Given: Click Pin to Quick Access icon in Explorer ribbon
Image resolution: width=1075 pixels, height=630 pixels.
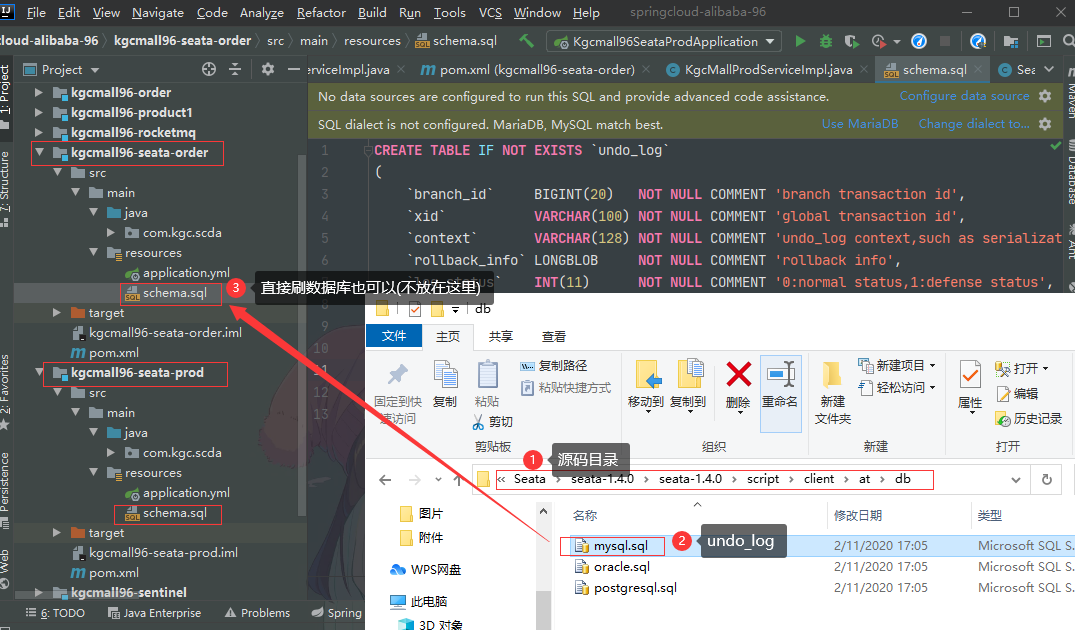Looking at the screenshot, I should pos(398,375).
